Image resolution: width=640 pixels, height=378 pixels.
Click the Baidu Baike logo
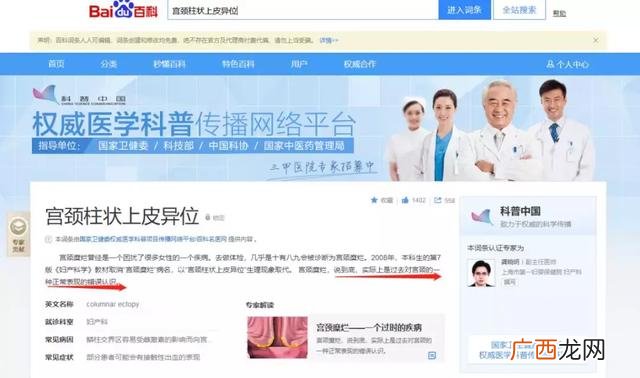123,10
